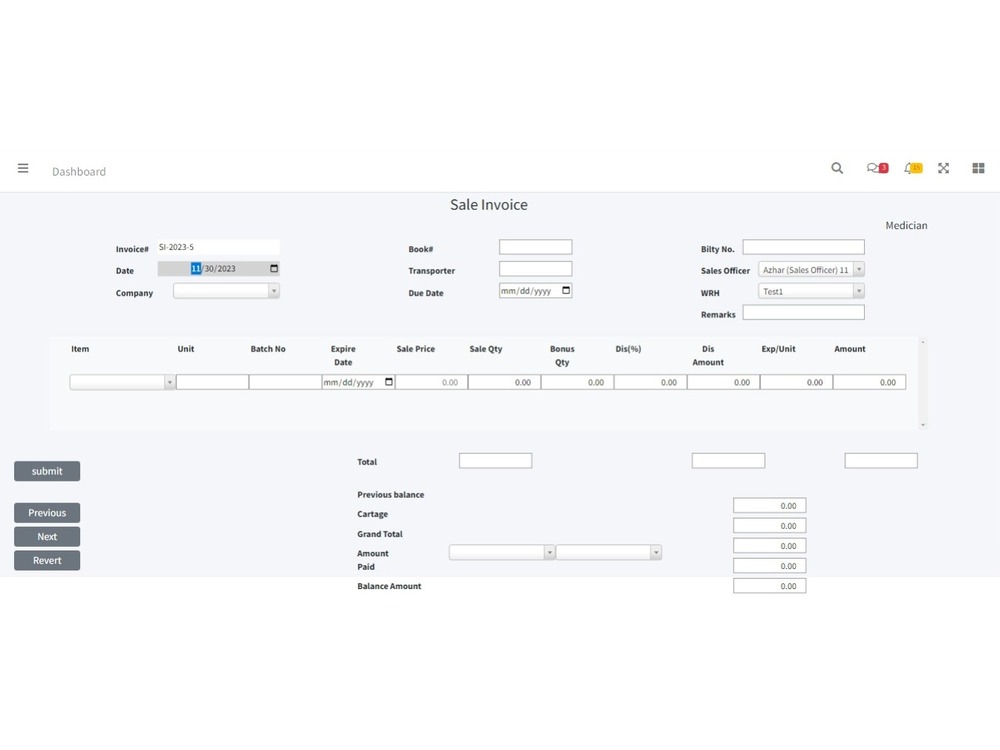Click the Balance Amount value field
Screen dimensions: 1000x750
(x=770, y=586)
